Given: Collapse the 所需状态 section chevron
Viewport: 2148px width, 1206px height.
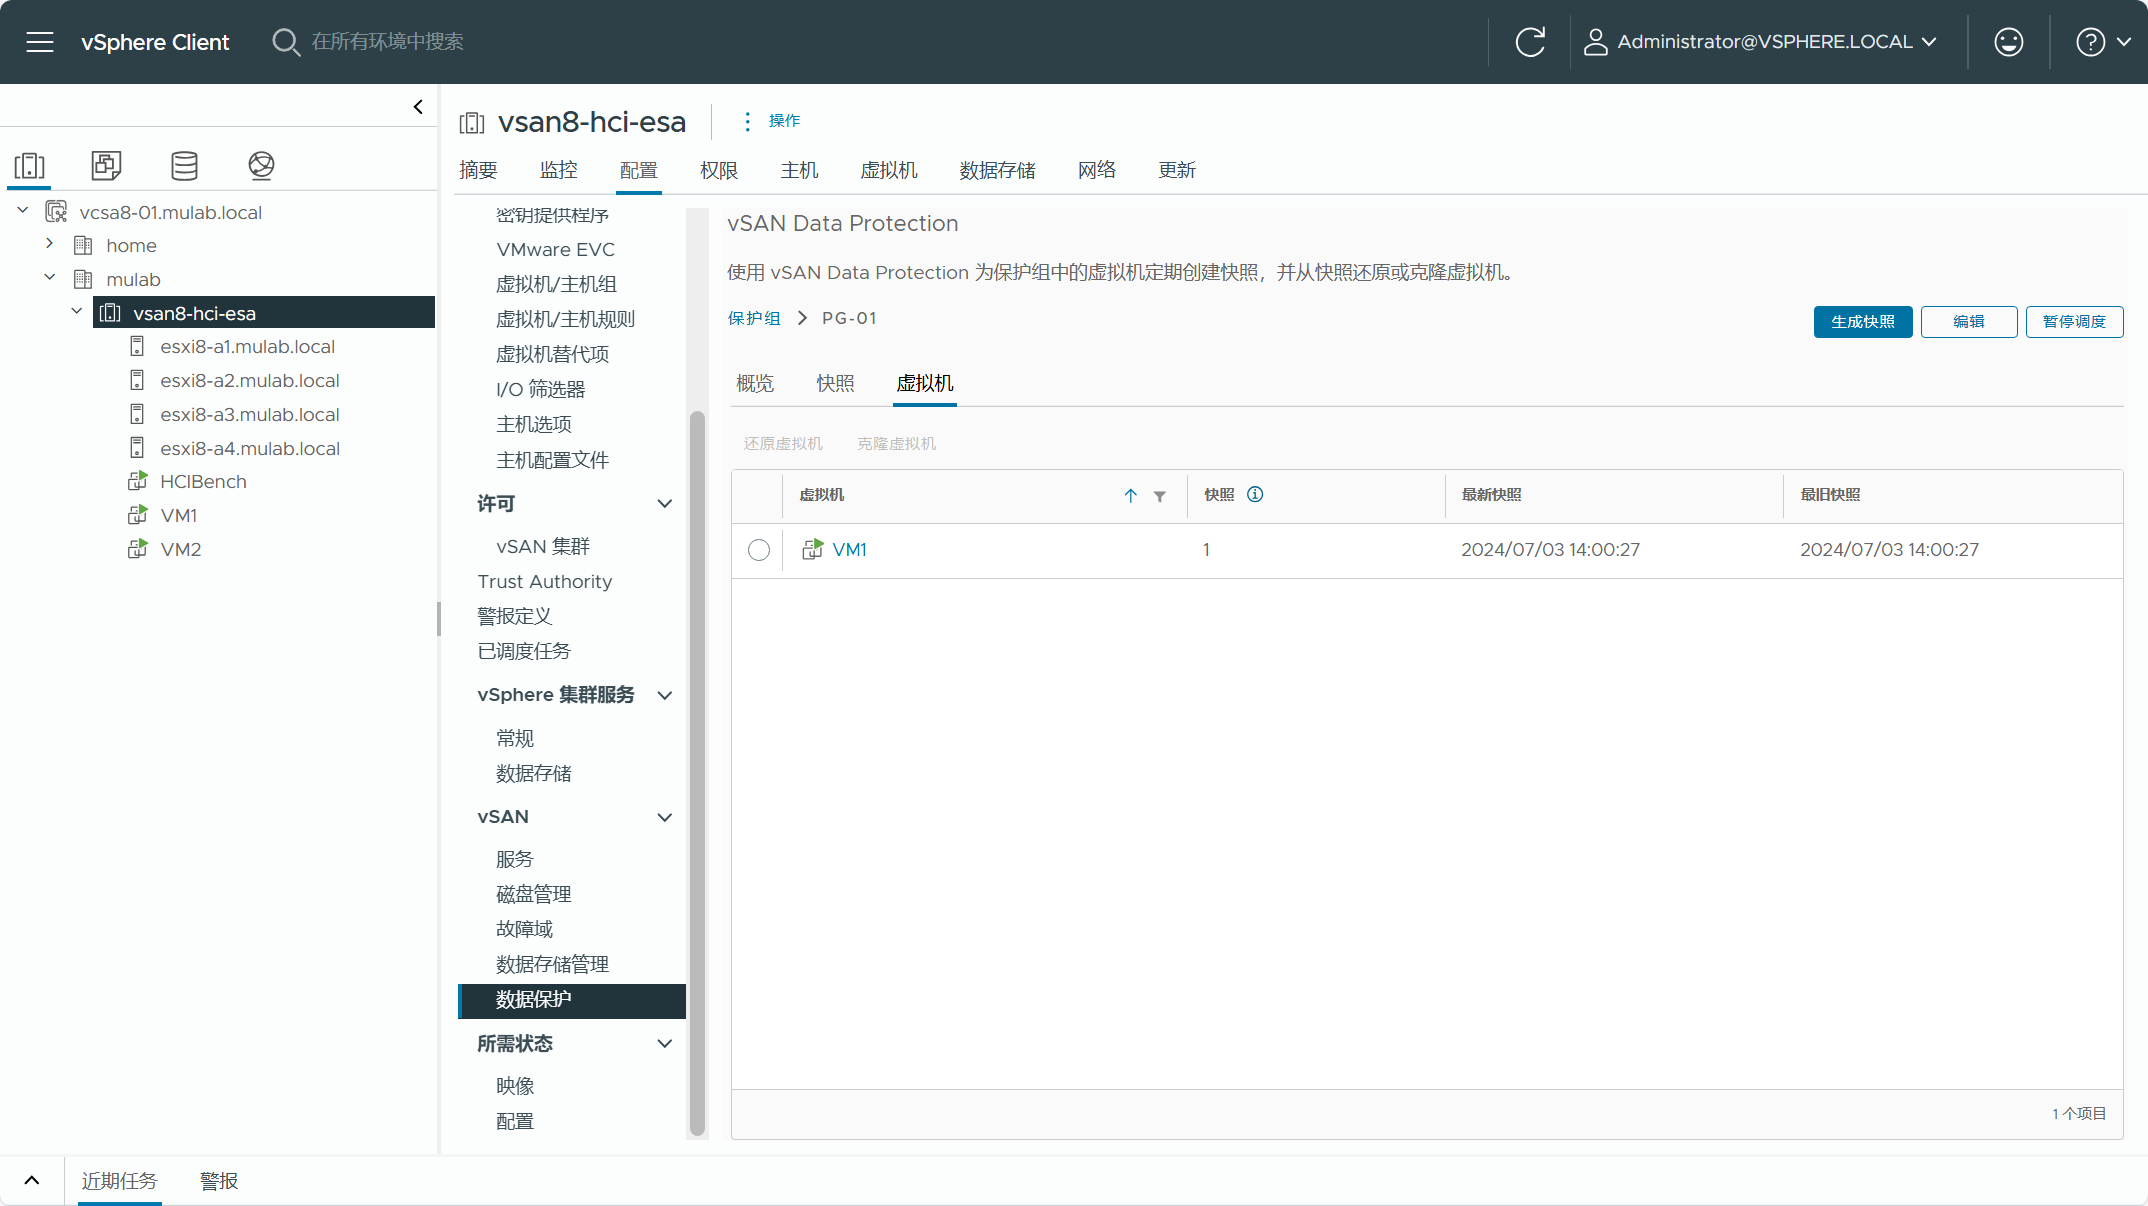Looking at the screenshot, I should tap(664, 1044).
